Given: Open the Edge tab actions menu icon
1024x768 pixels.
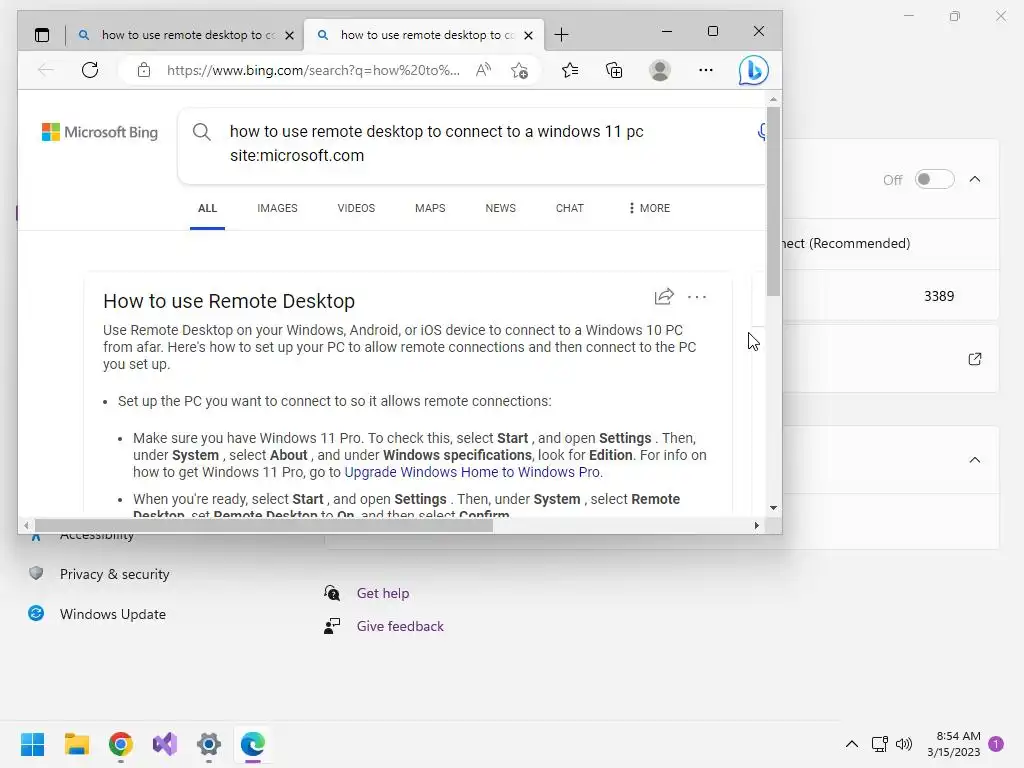Looking at the screenshot, I should [42, 35].
